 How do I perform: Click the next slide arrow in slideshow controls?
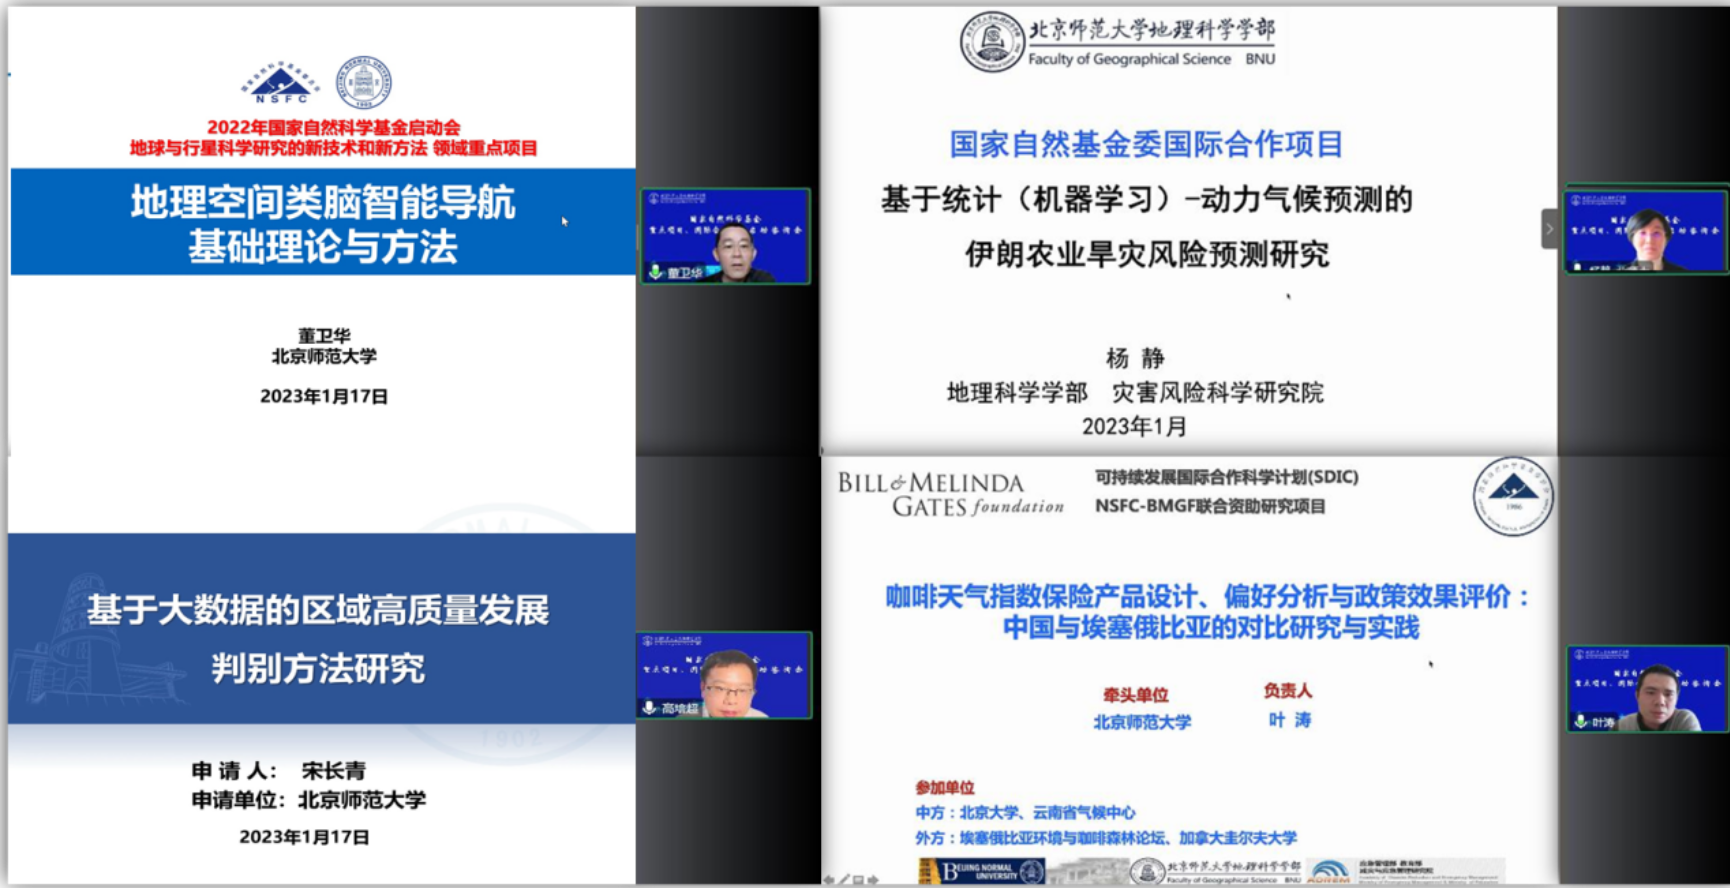coord(874,880)
